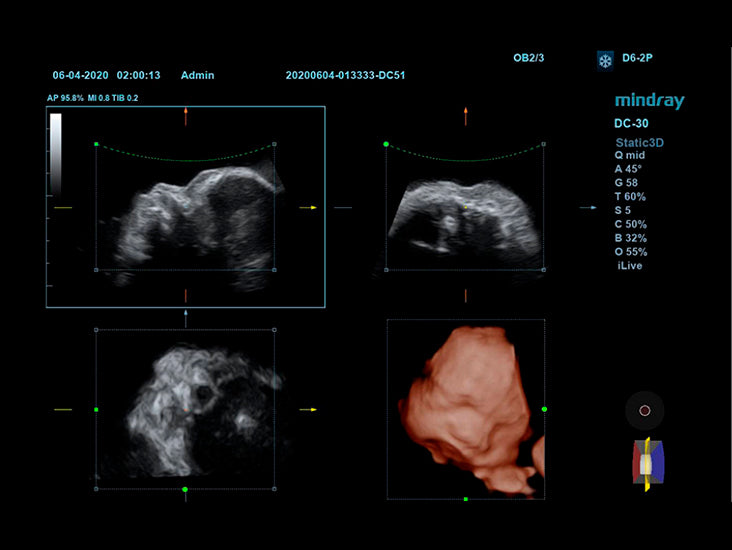Screen dimensions: 732x550
Task: Click the C 50% contrast parameter
Action: [x=630, y=224]
